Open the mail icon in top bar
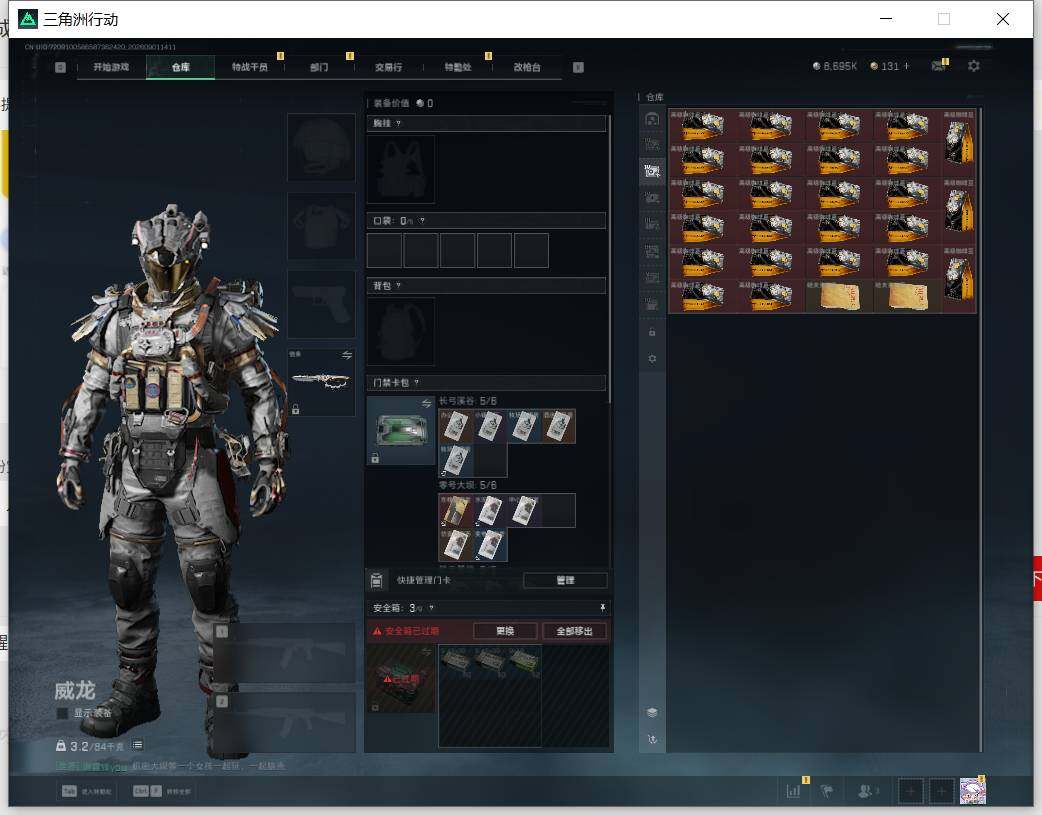 click(938, 66)
